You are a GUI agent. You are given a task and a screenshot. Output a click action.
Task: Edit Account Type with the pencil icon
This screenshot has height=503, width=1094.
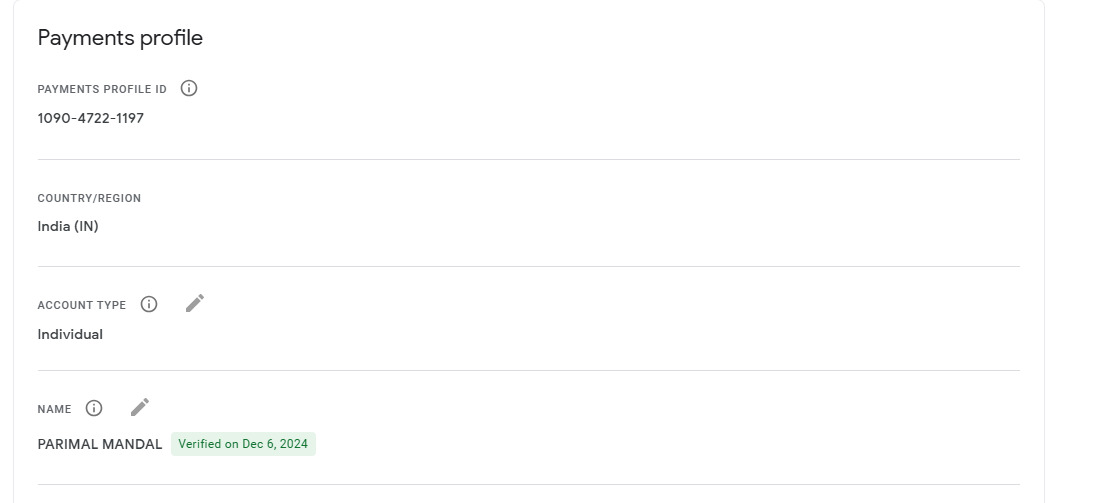195,303
